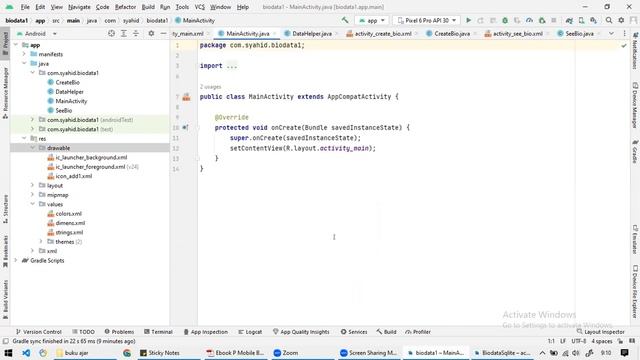Click the inspections checkmark in editor corner

coord(624,46)
